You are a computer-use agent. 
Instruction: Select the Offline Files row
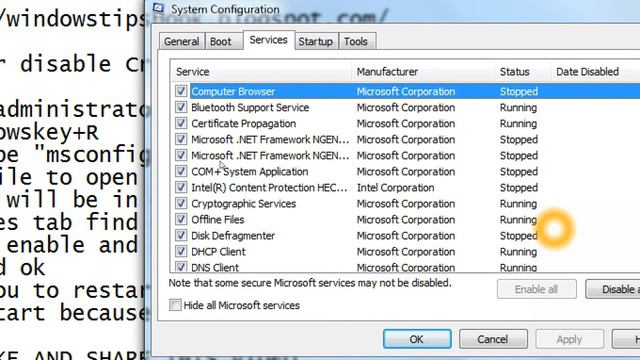(x=406, y=220)
